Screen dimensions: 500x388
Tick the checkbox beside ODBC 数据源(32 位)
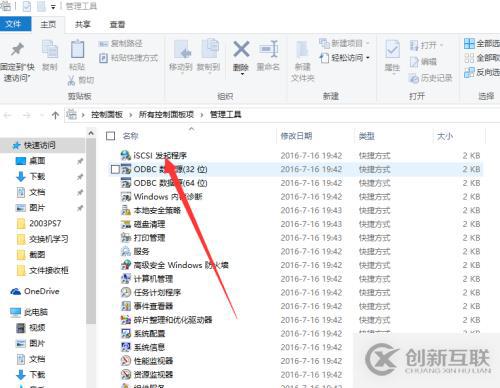[x=115, y=169]
